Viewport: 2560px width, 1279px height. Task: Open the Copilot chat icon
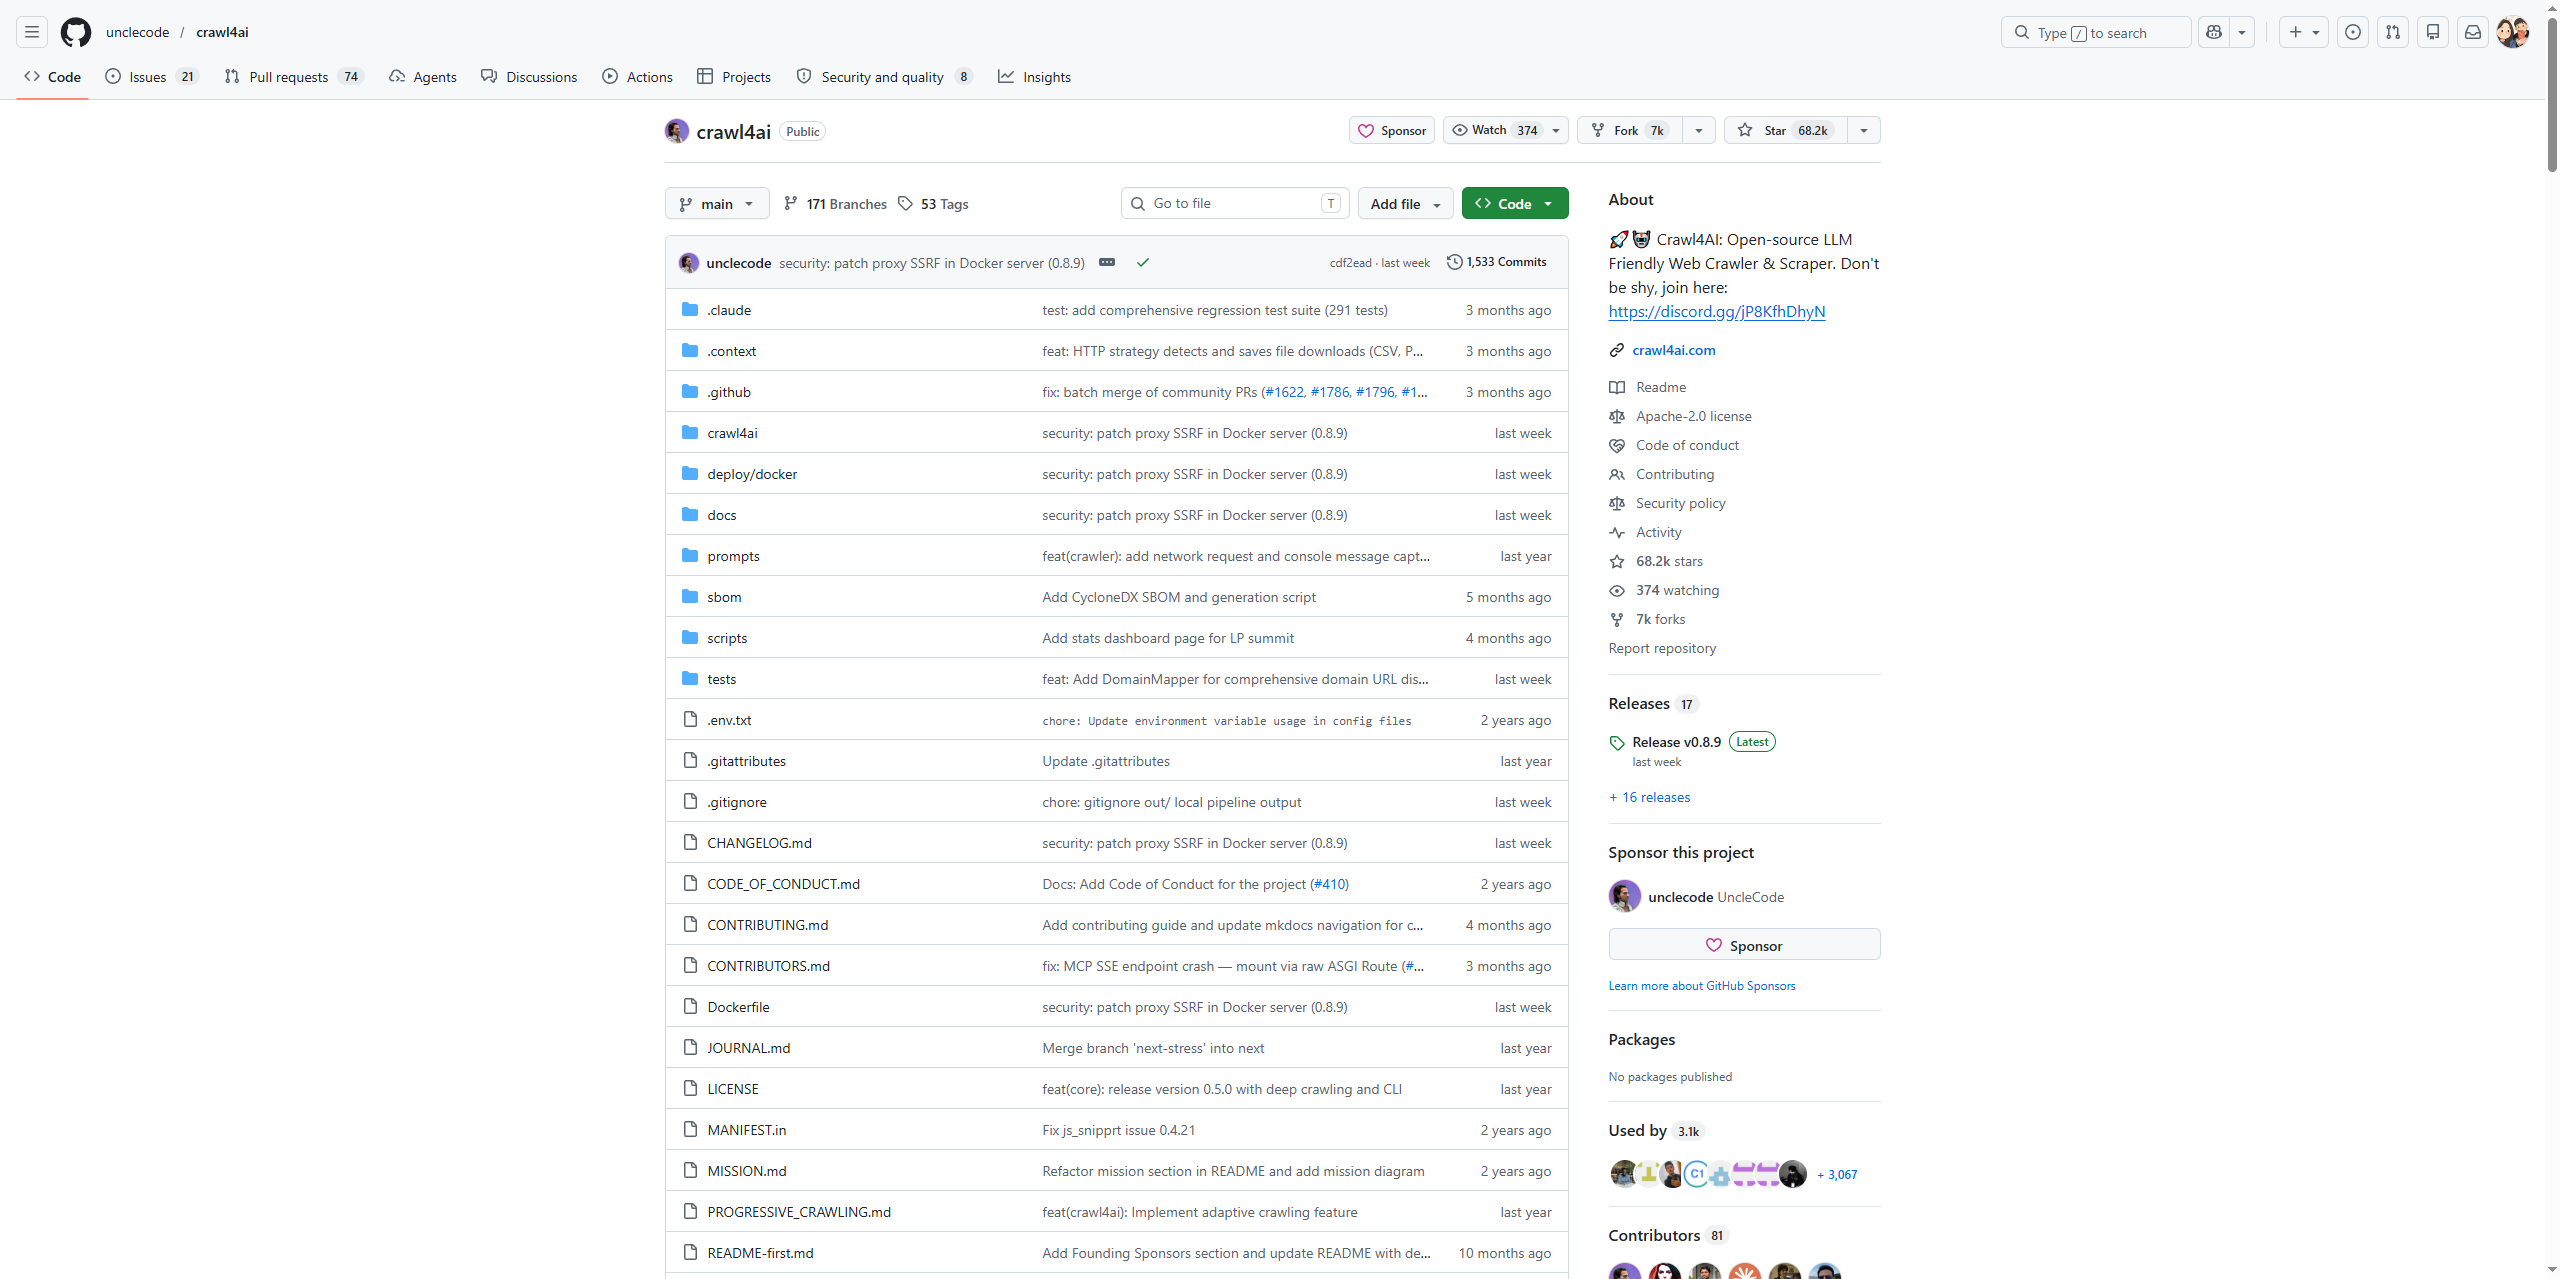[2214, 32]
